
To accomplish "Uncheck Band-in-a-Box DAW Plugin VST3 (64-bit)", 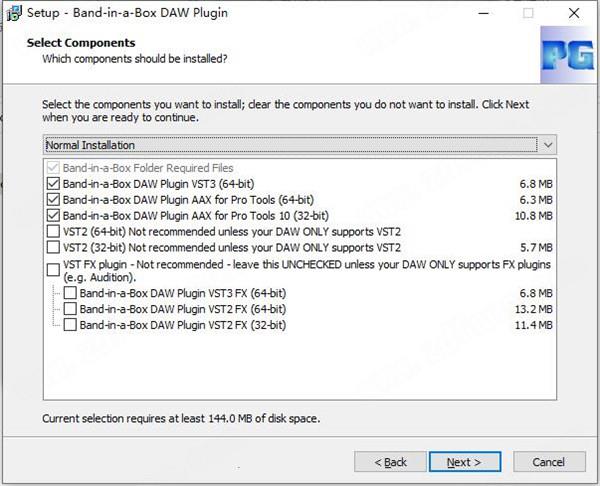I will tap(53, 184).
